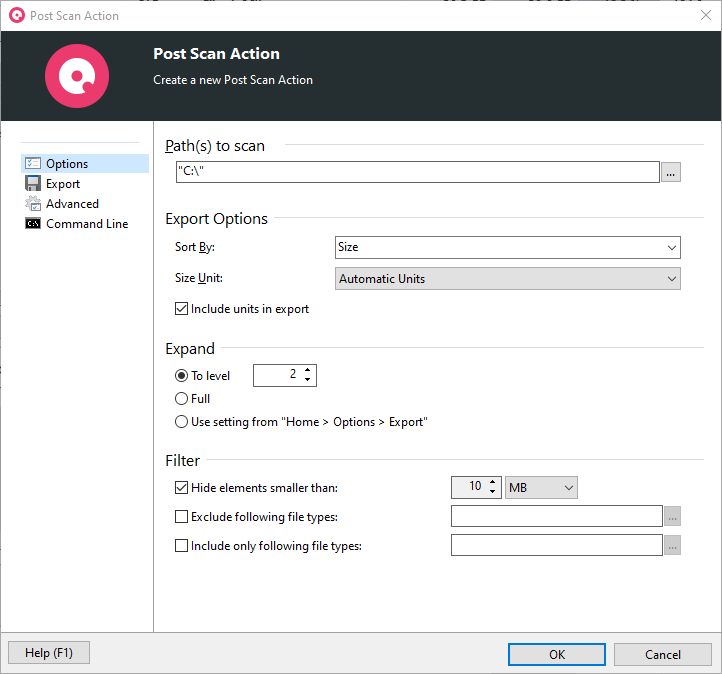Confirm with the OK button

click(556, 654)
